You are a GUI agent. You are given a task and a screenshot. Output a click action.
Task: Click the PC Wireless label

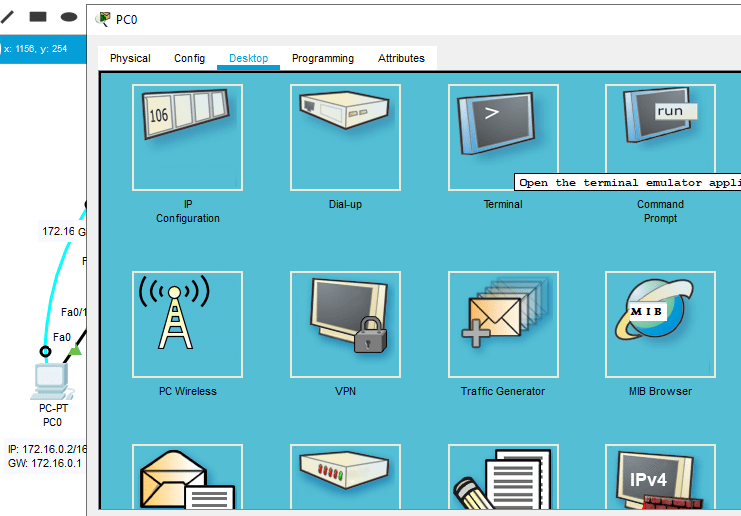(x=188, y=391)
